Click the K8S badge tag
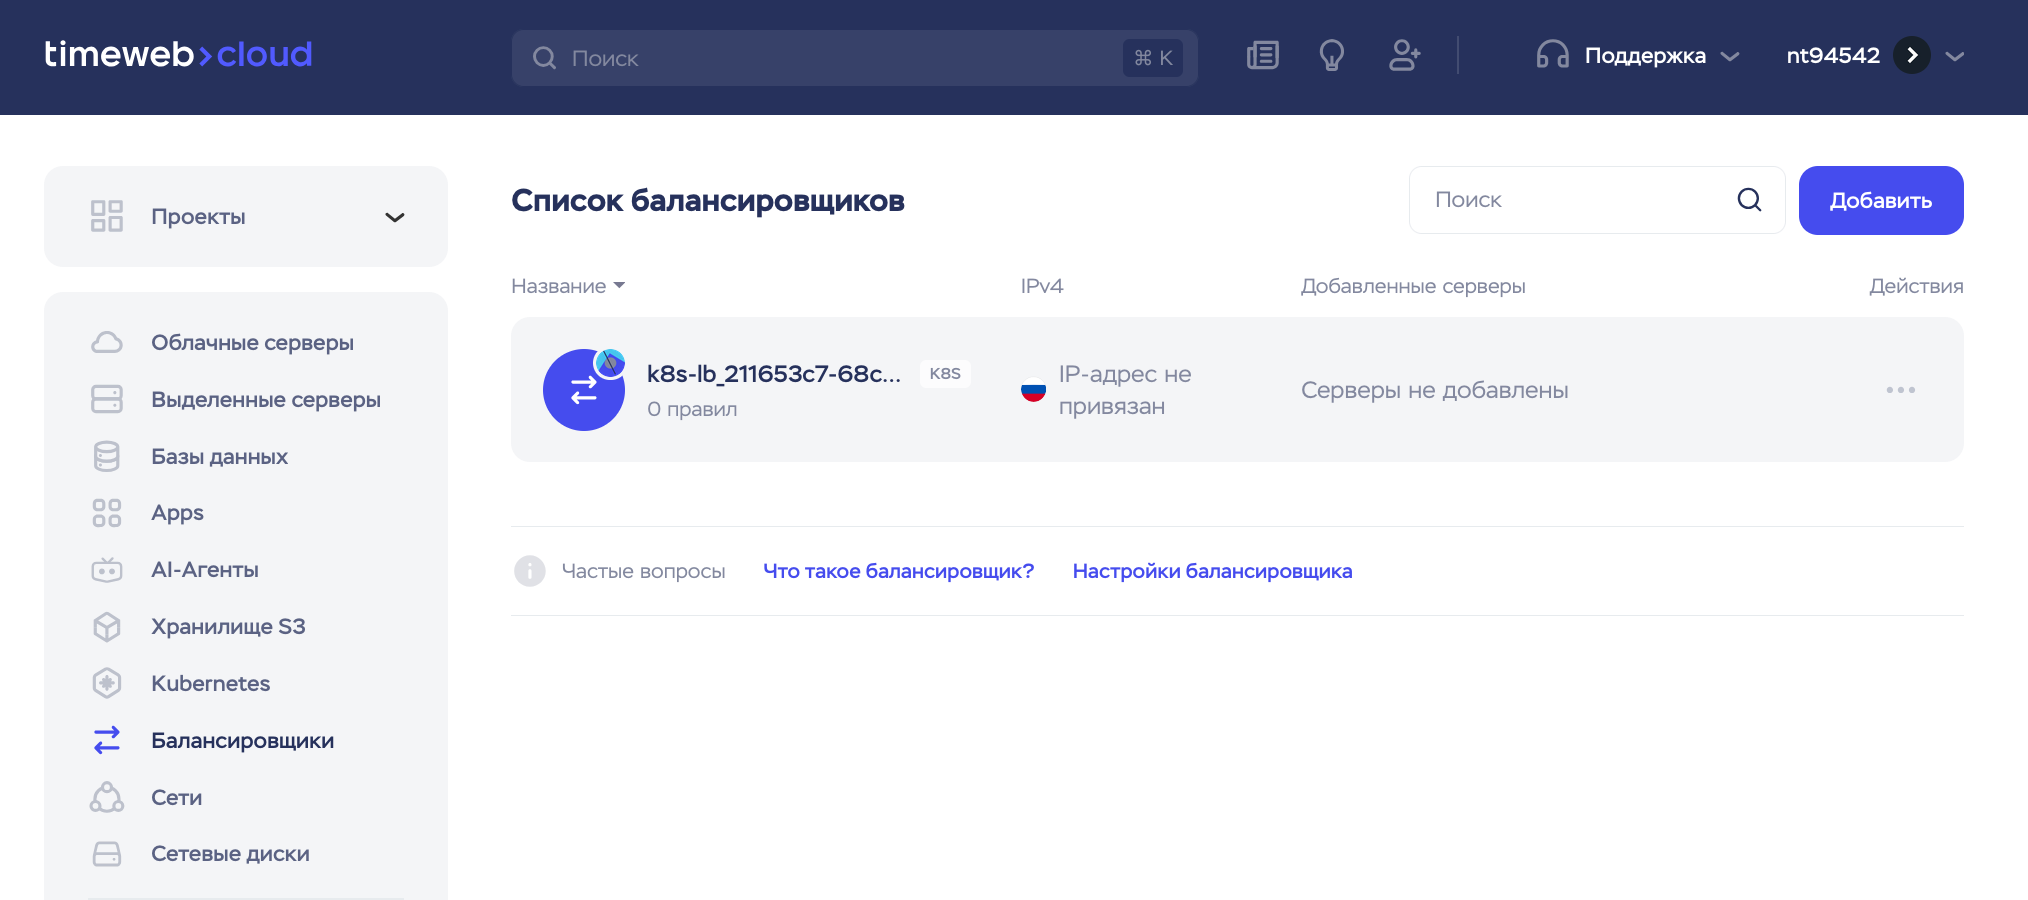Screen dimensions: 2028x900 pos(945,374)
